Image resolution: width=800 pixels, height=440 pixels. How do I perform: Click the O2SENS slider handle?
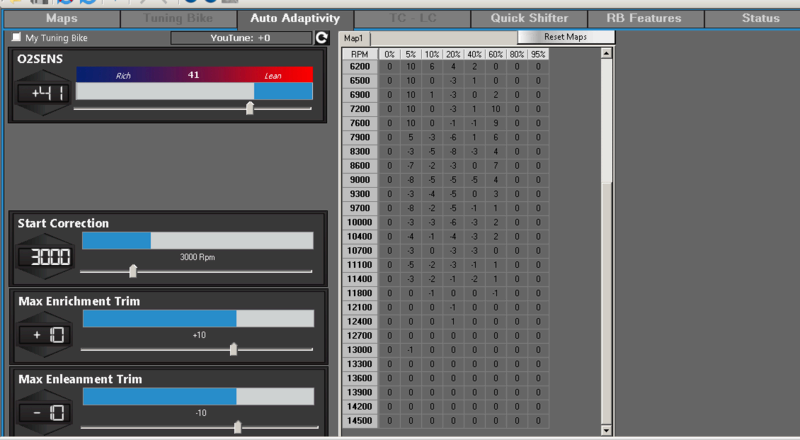pyautogui.click(x=249, y=109)
